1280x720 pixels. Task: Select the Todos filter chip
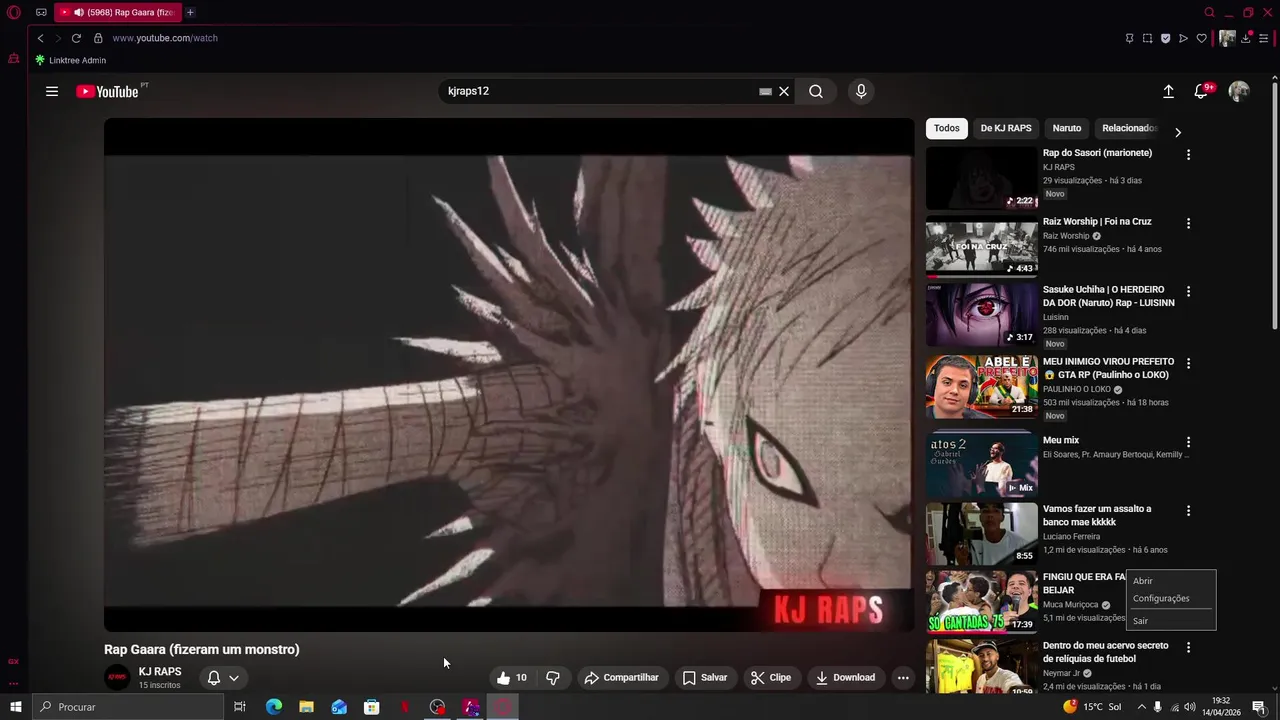[947, 128]
